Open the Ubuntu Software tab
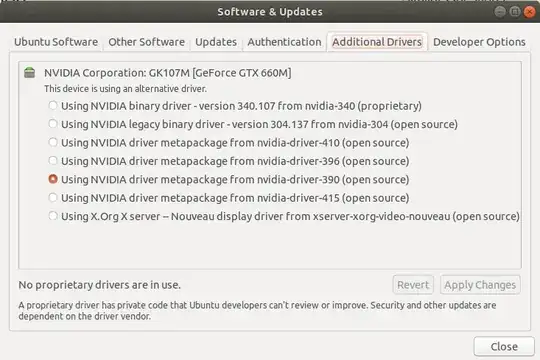 coord(56,42)
